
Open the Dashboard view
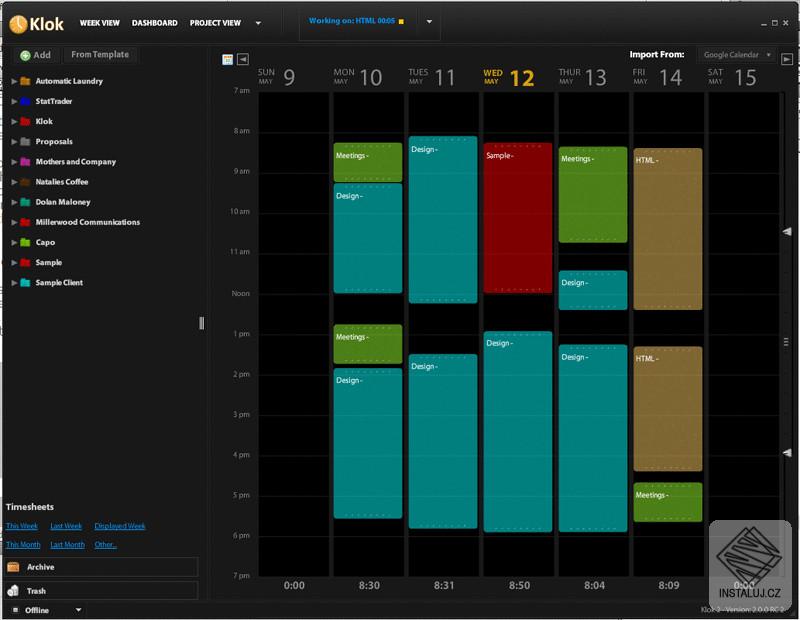point(155,23)
